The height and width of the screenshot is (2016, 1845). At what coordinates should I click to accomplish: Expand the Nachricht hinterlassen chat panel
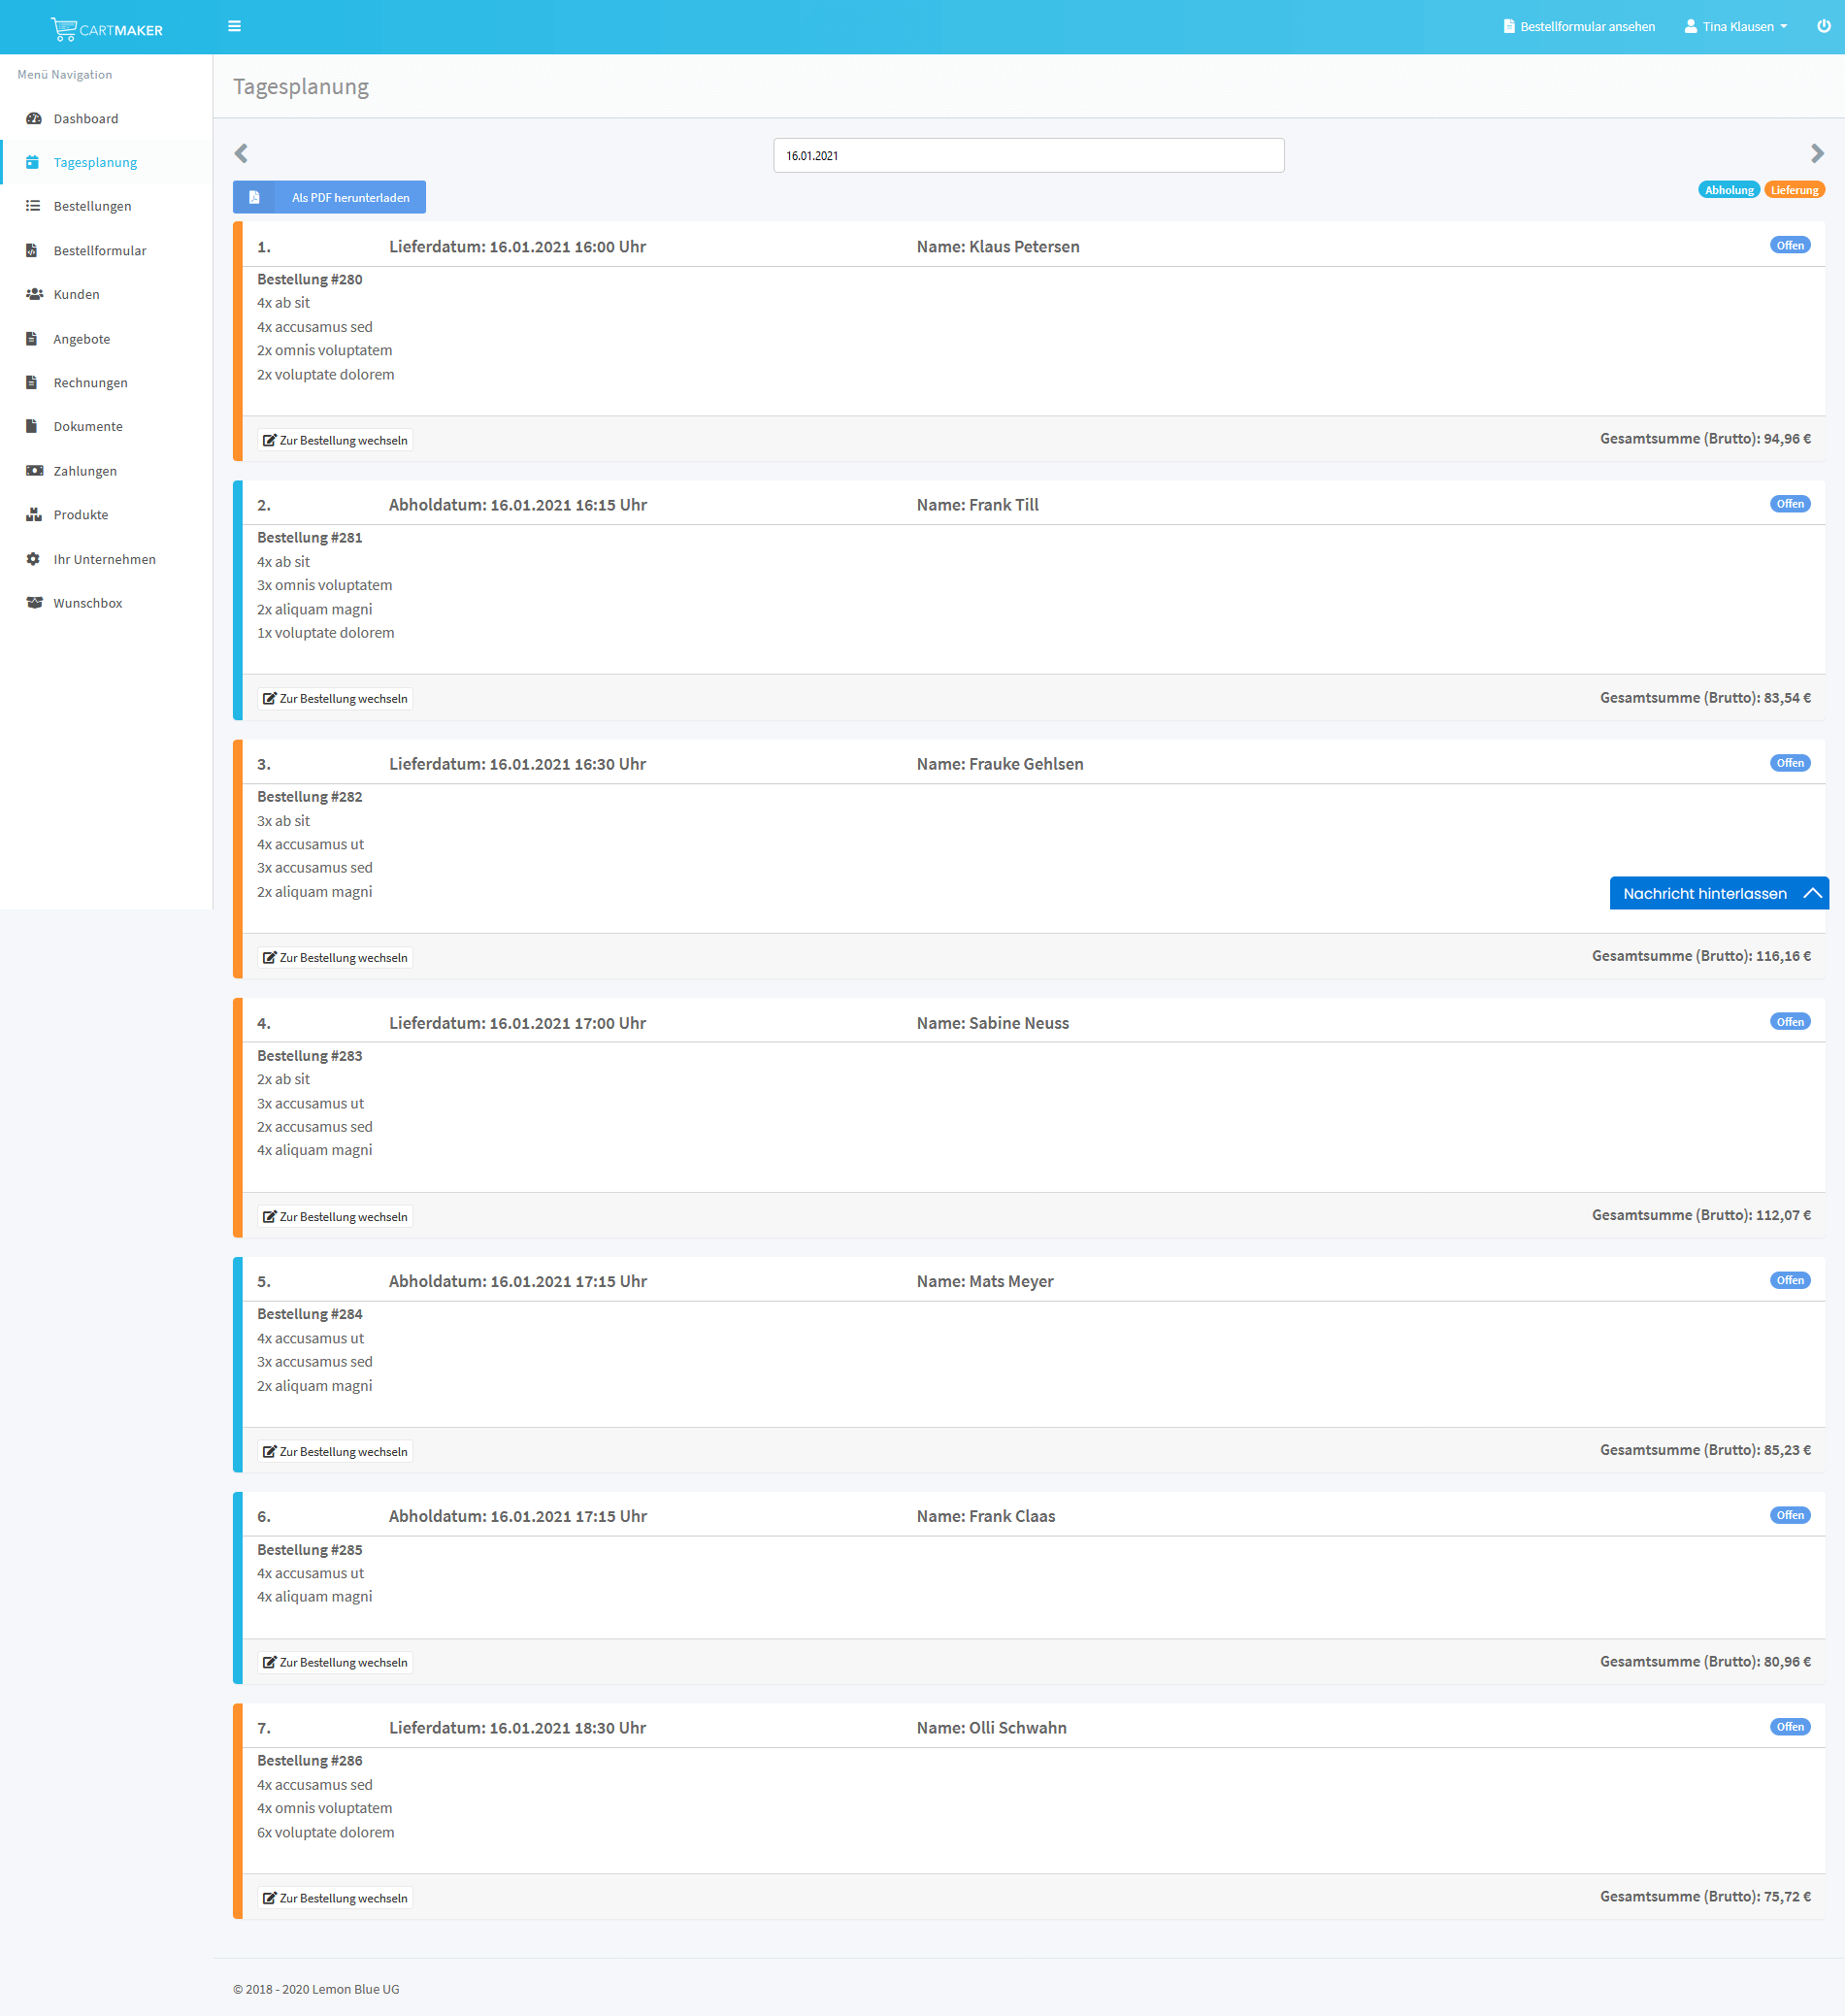tap(1718, 893)
